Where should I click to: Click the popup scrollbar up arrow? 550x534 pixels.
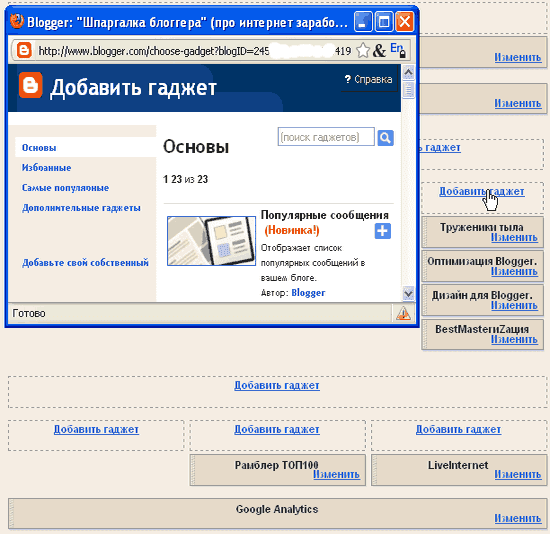pyautogui.click(x=408, y=73)
